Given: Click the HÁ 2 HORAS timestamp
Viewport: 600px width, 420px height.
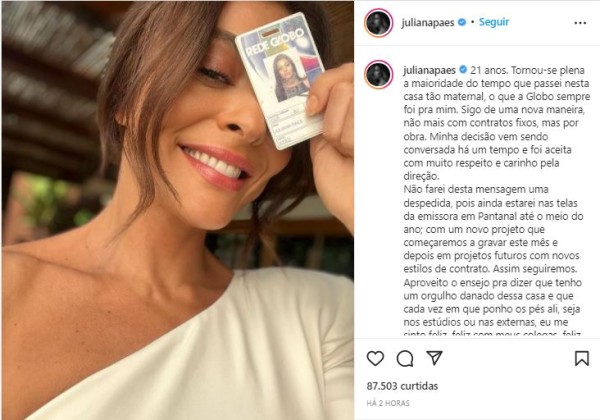Looking at the screenshot, I should tap(388, 403).
